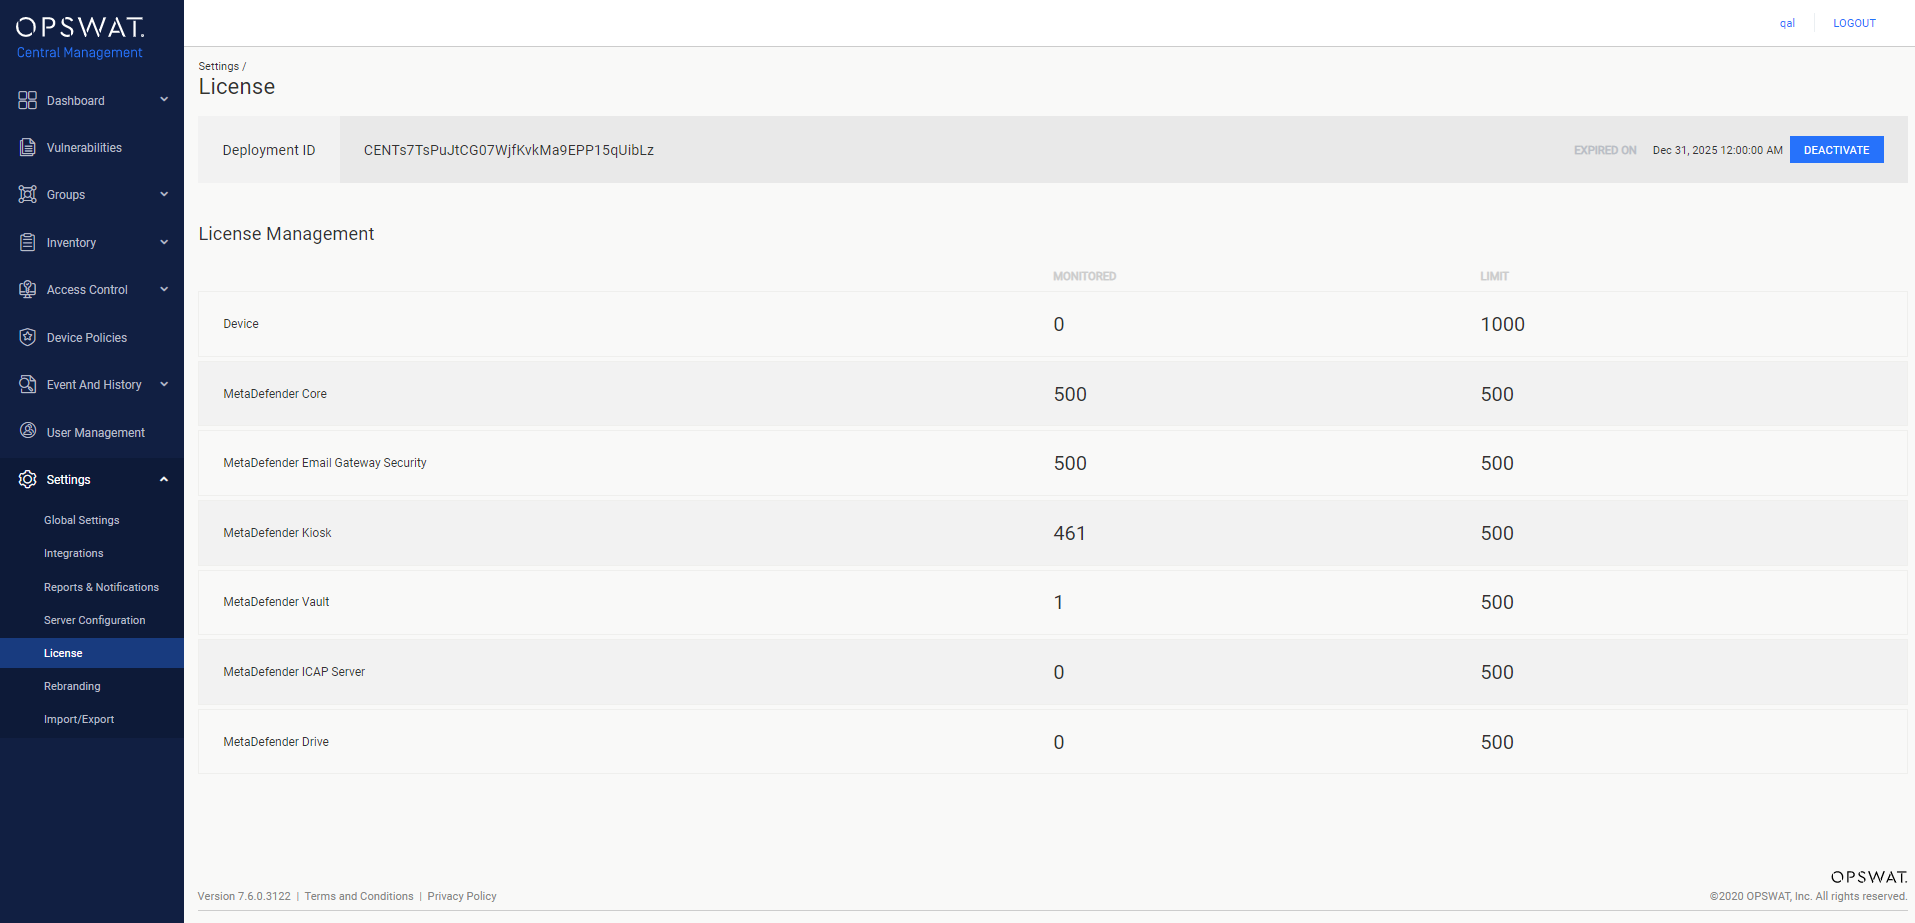Click the EXPIRED ON label
This screenshot has width=1915, height=923.
[1605, 150]
